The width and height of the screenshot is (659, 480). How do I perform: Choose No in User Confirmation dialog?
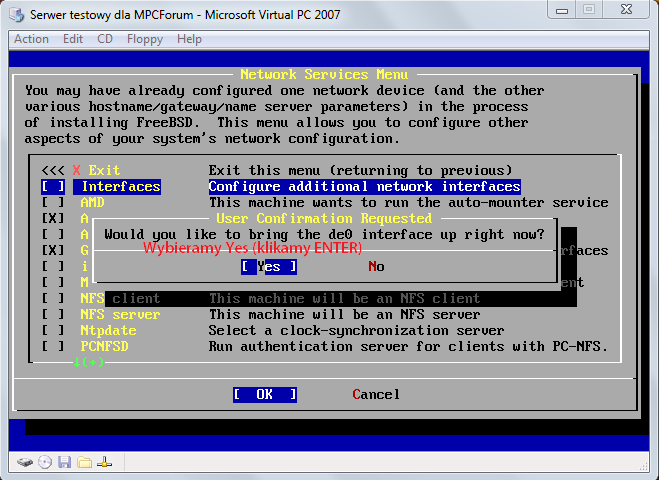pyautogui.click(x=376, y=266)
